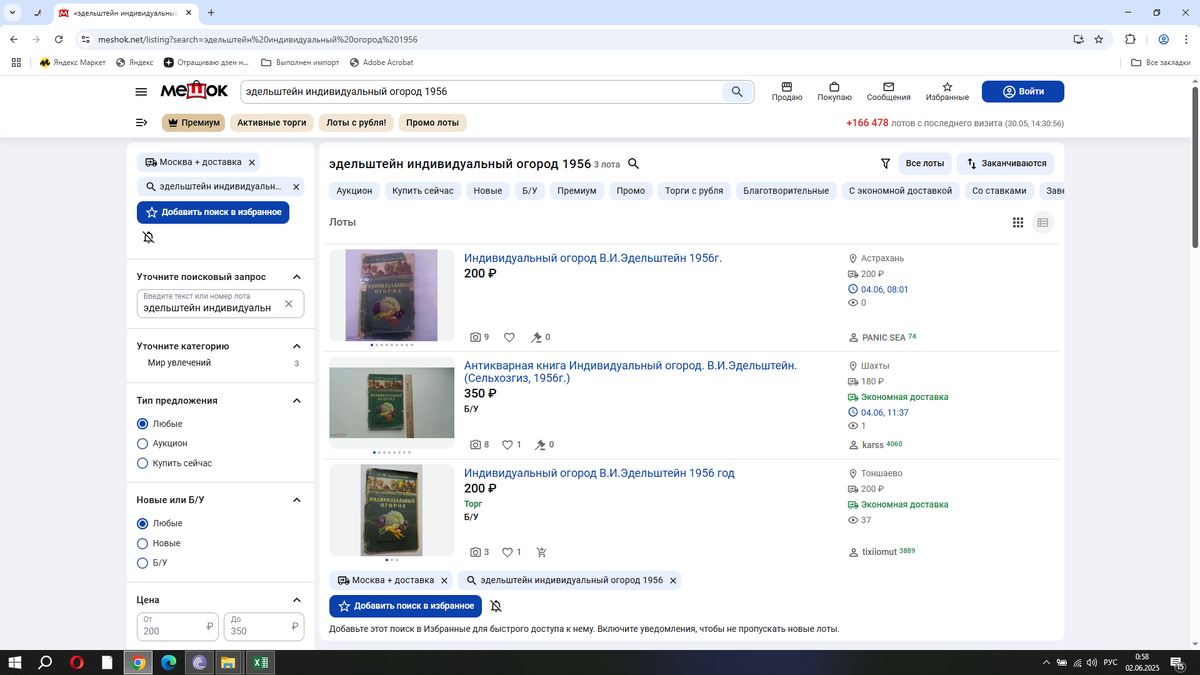Screen dimensions: 1200x675
Task: Click the browser bookmark star icon
Action: click(x=1099, y=39)
